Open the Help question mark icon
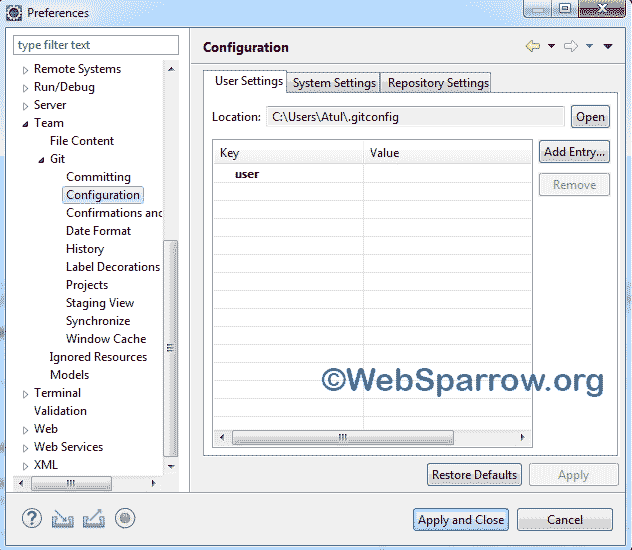The width and height of the screenshot is (632, 550). 32,518
